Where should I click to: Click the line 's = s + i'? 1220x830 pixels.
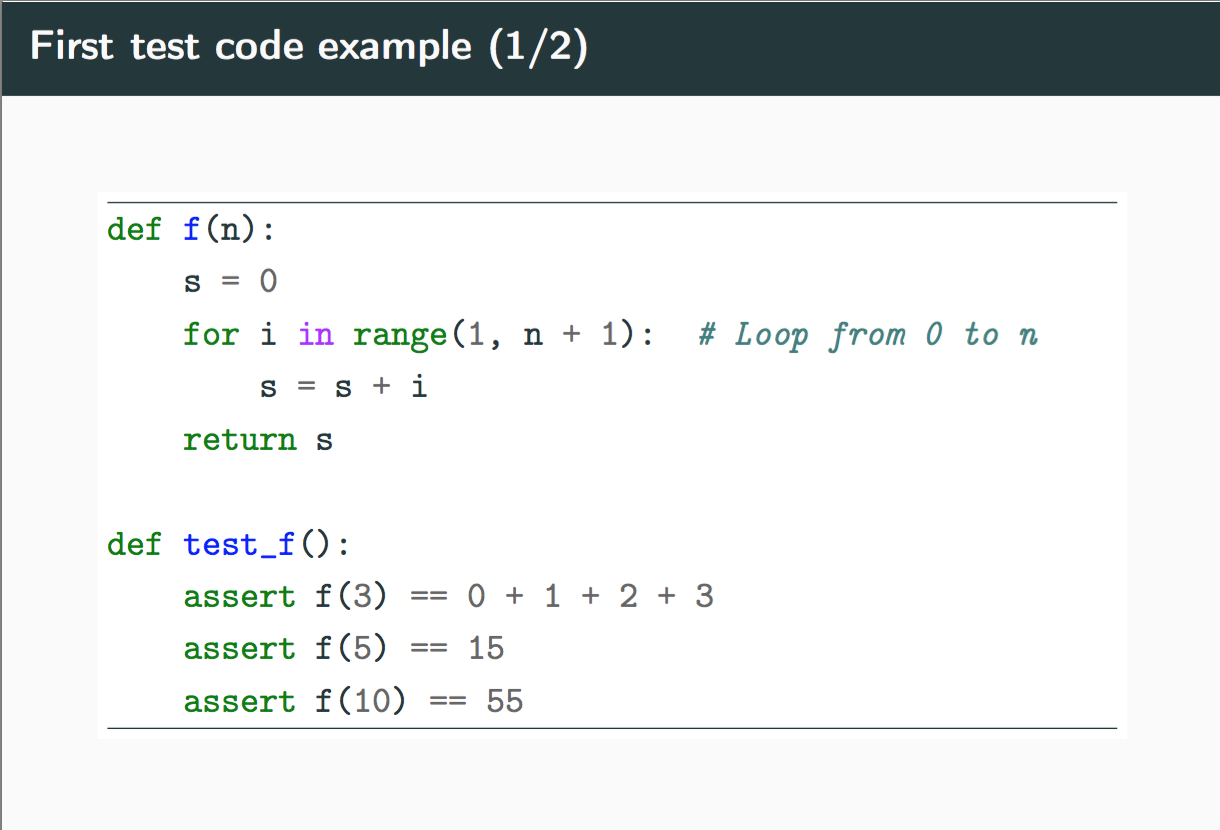coord(343,388)
